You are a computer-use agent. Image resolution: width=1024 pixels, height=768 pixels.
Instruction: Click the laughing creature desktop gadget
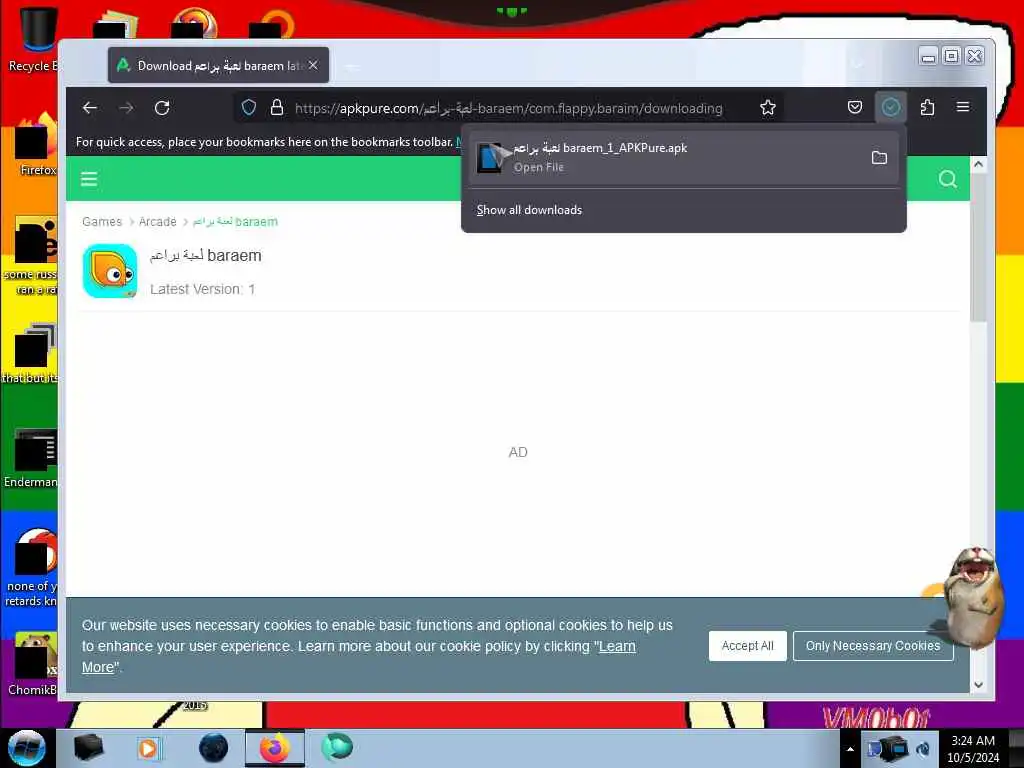973,598
